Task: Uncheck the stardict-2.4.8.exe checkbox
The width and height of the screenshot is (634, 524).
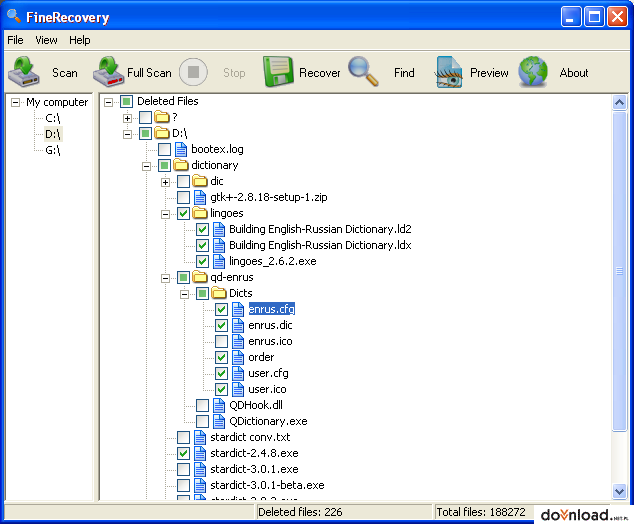Action: tap(183, 453)
